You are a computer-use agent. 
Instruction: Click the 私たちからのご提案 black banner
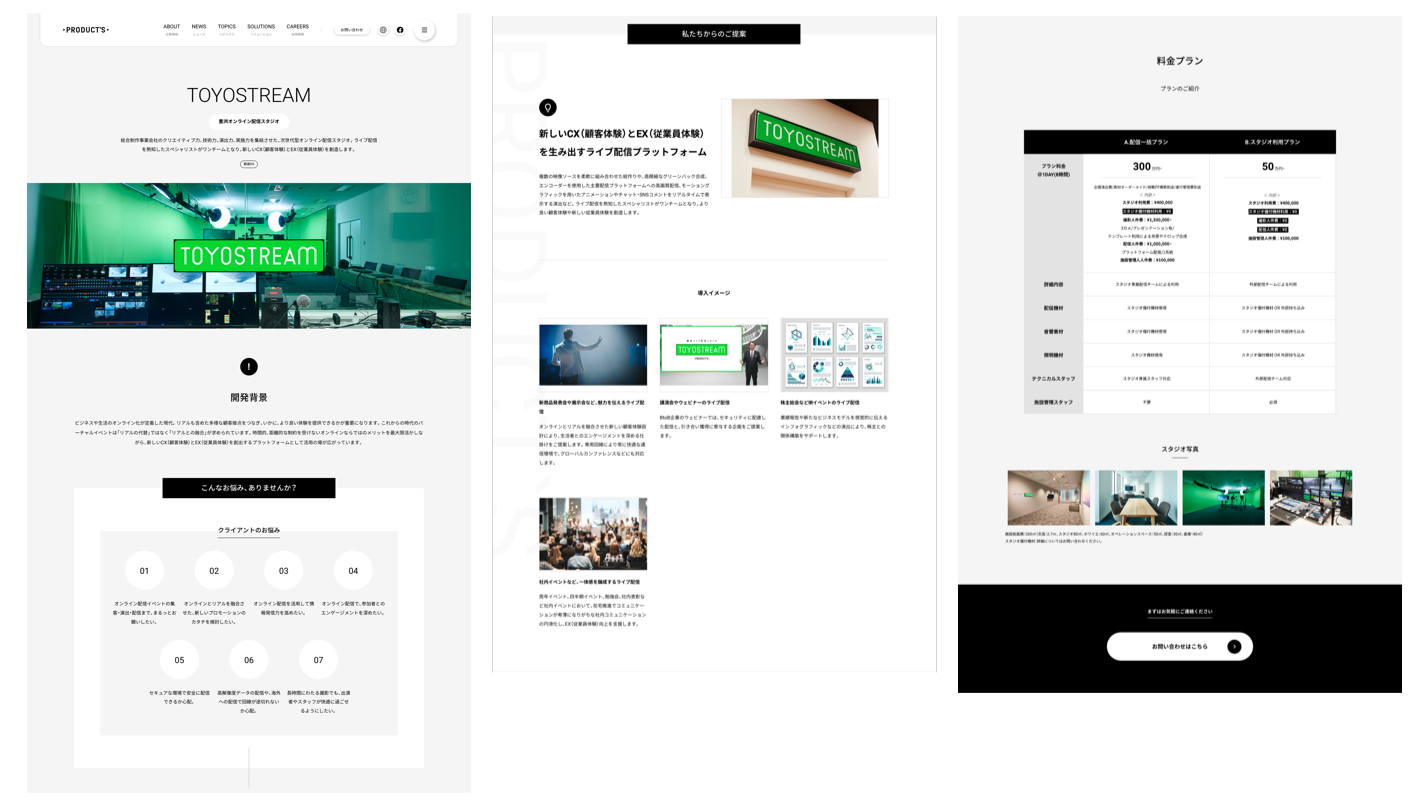[x=714, y=34]
